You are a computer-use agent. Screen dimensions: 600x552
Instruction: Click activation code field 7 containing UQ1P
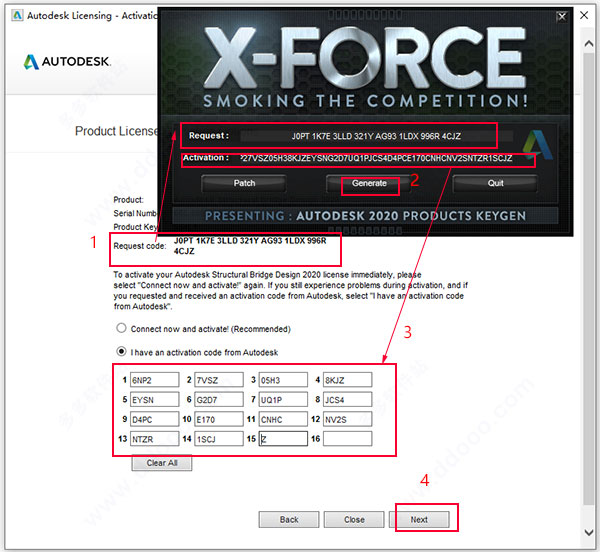[283, 399]
